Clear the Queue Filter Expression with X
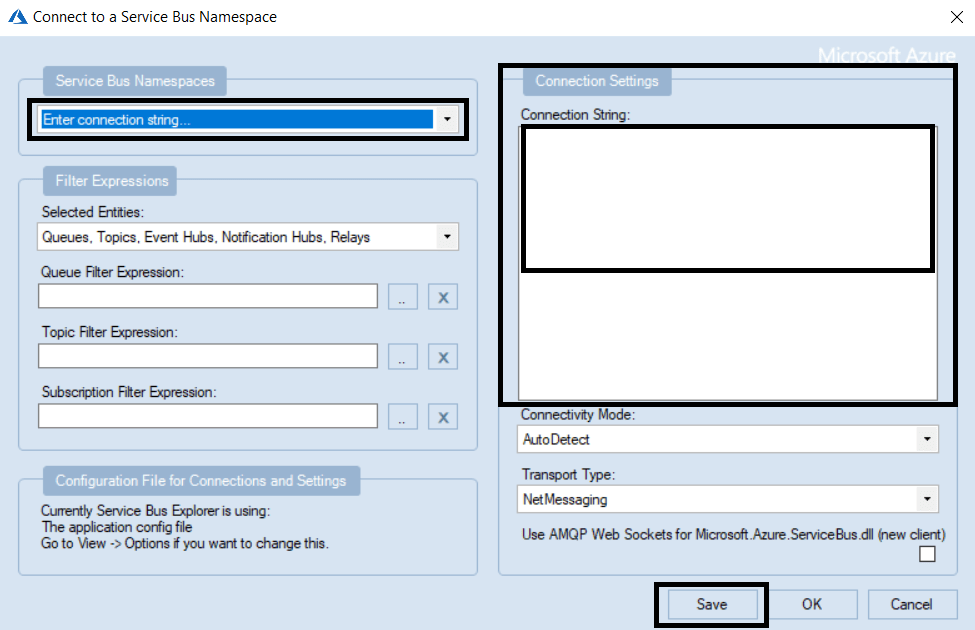The width and height of the screenshot is (975, 630). pos(442,296)
